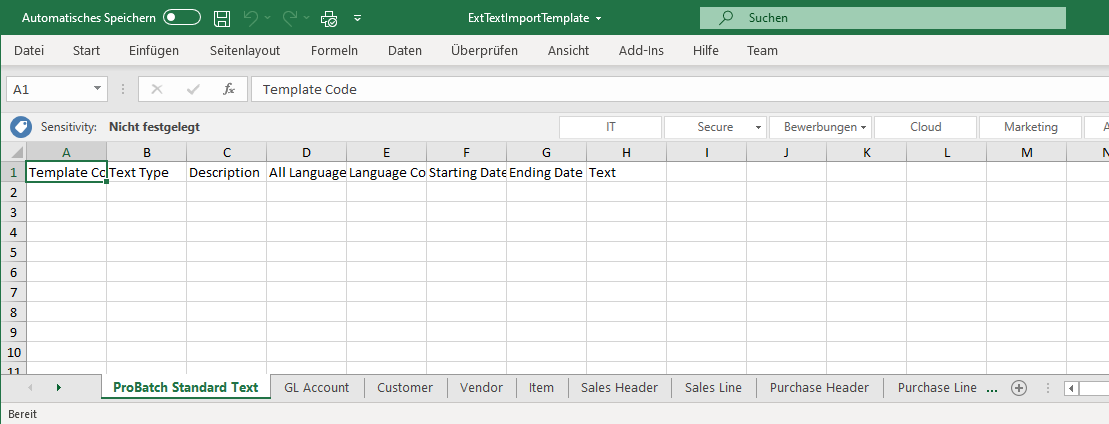Click the Save floppy disk icon
The width and height of the screenshot is (1109, 424).
[222, 18]
